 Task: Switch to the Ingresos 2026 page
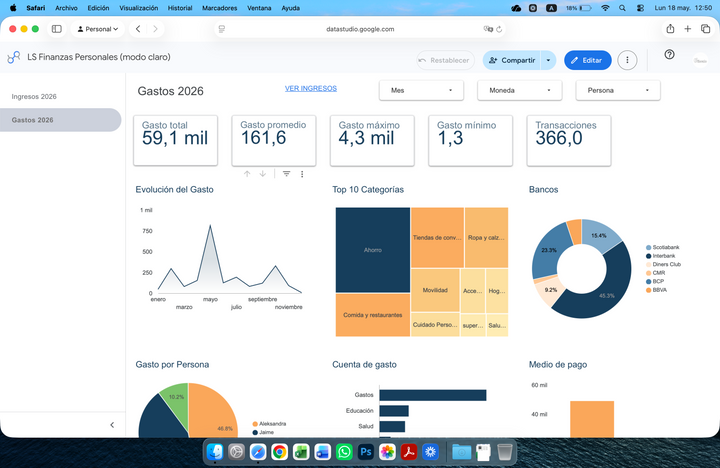click(x=34, y=96)
